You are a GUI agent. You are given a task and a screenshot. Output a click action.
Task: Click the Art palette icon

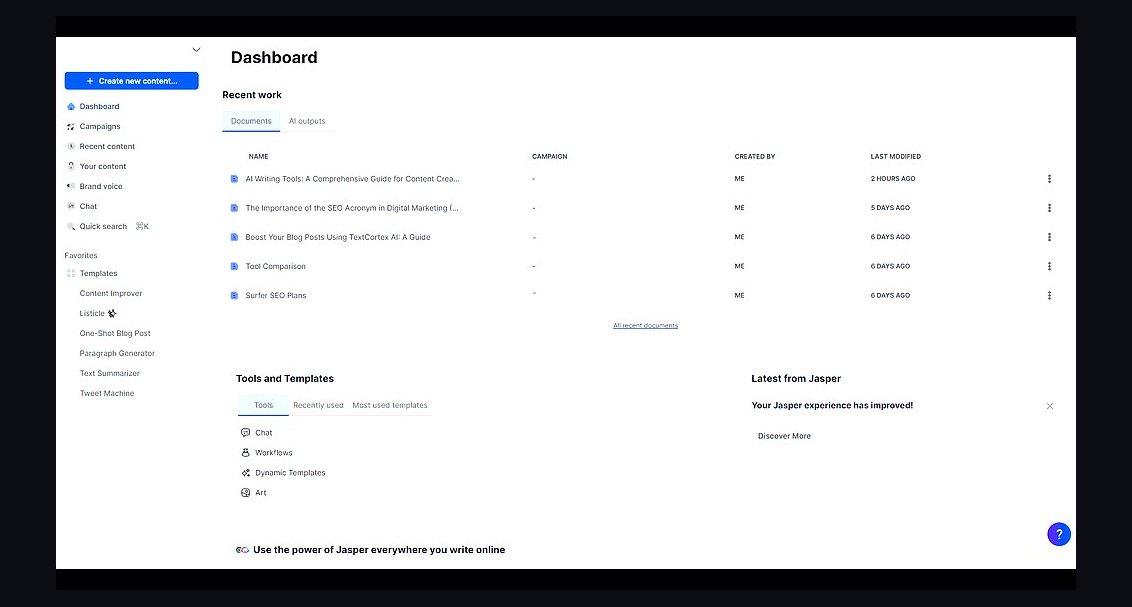click(x=245, y=493)
